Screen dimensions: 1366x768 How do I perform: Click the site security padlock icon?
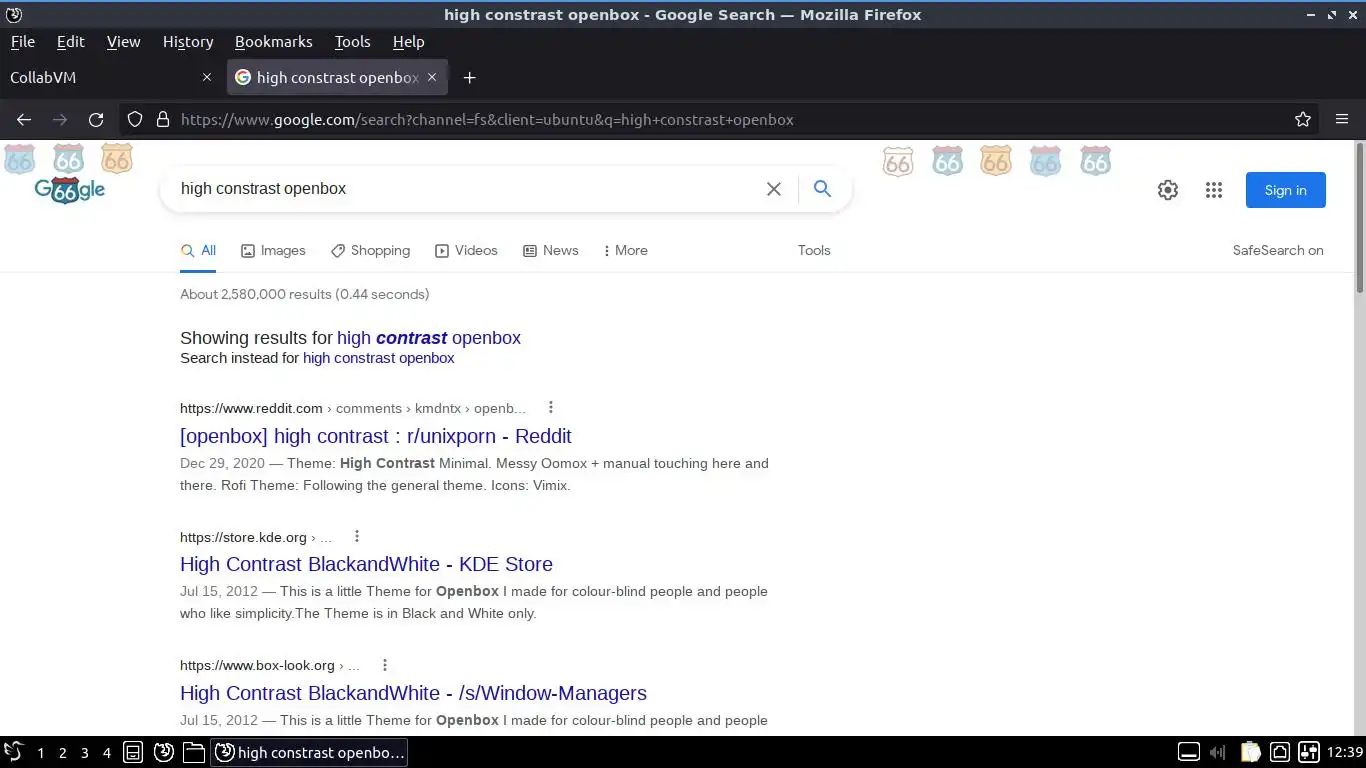163,119
